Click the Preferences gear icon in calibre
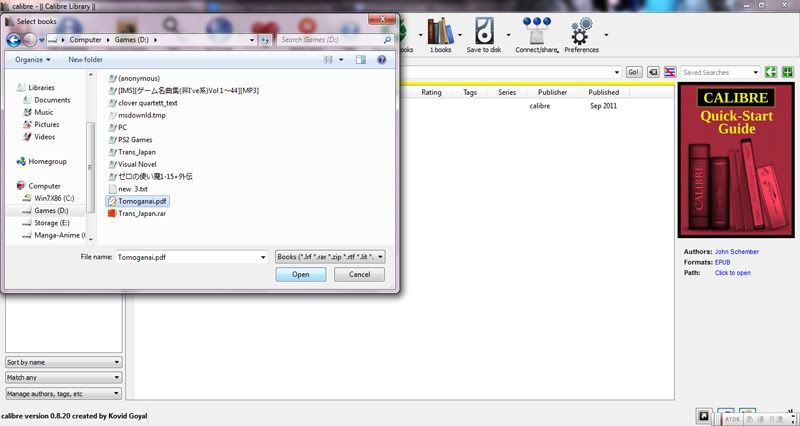Screen dimensions: 800x426 (x=581, y=35)
